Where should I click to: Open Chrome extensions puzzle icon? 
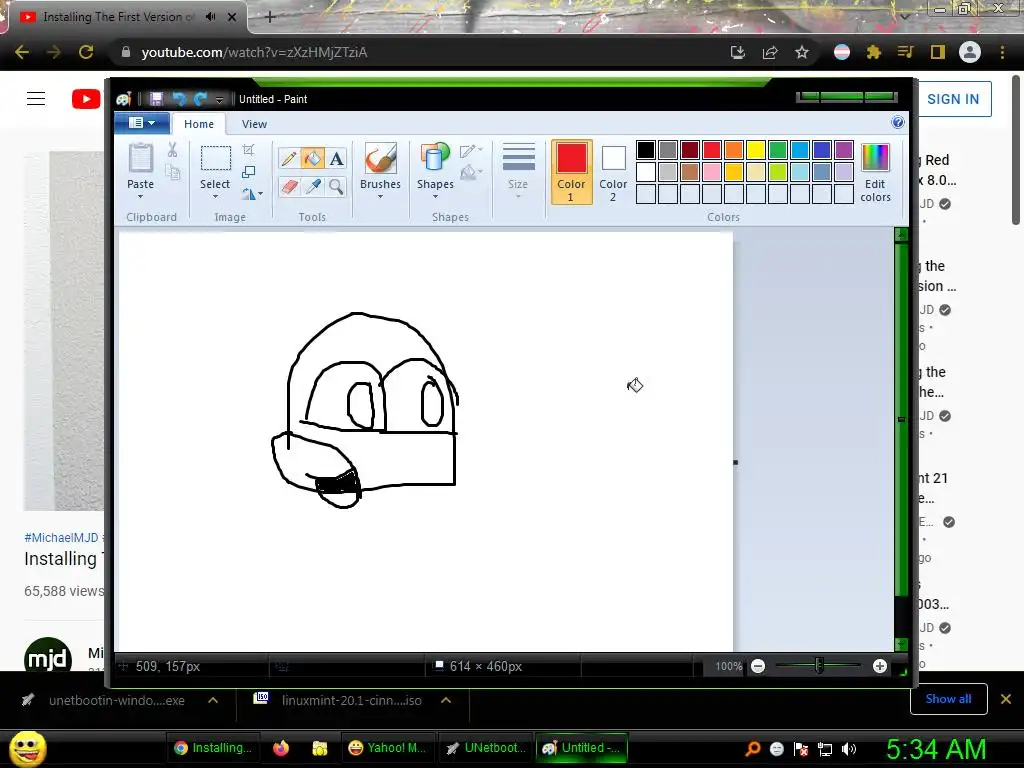click(x=873, y=52)
